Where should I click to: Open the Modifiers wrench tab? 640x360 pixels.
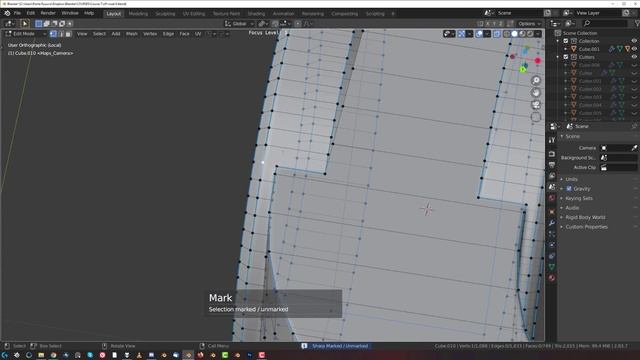click(552, 223)
